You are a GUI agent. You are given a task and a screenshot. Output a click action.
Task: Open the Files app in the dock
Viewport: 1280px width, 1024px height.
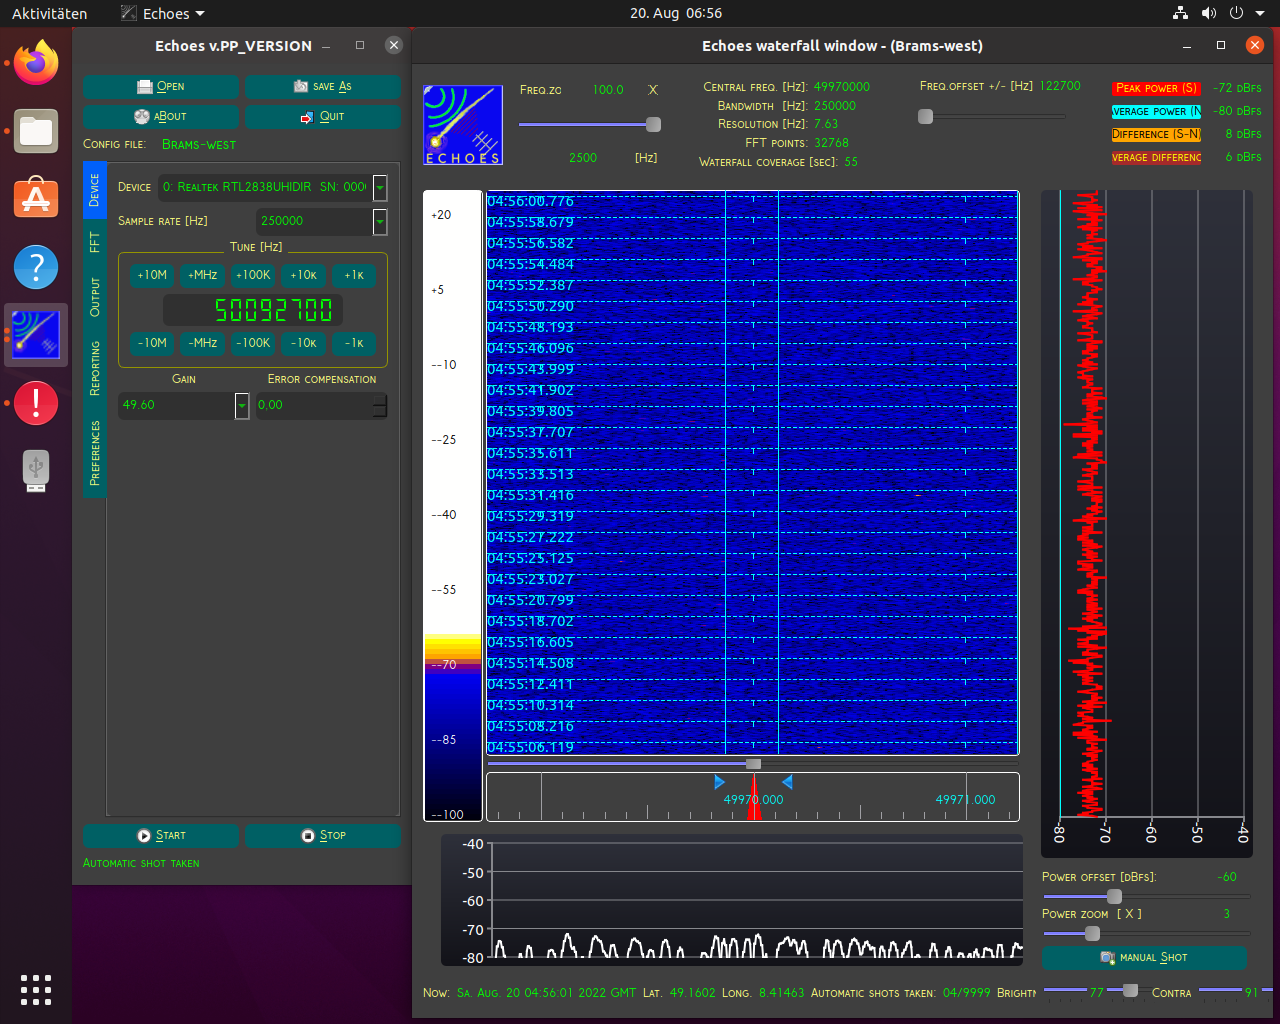(x=36, y=131)
